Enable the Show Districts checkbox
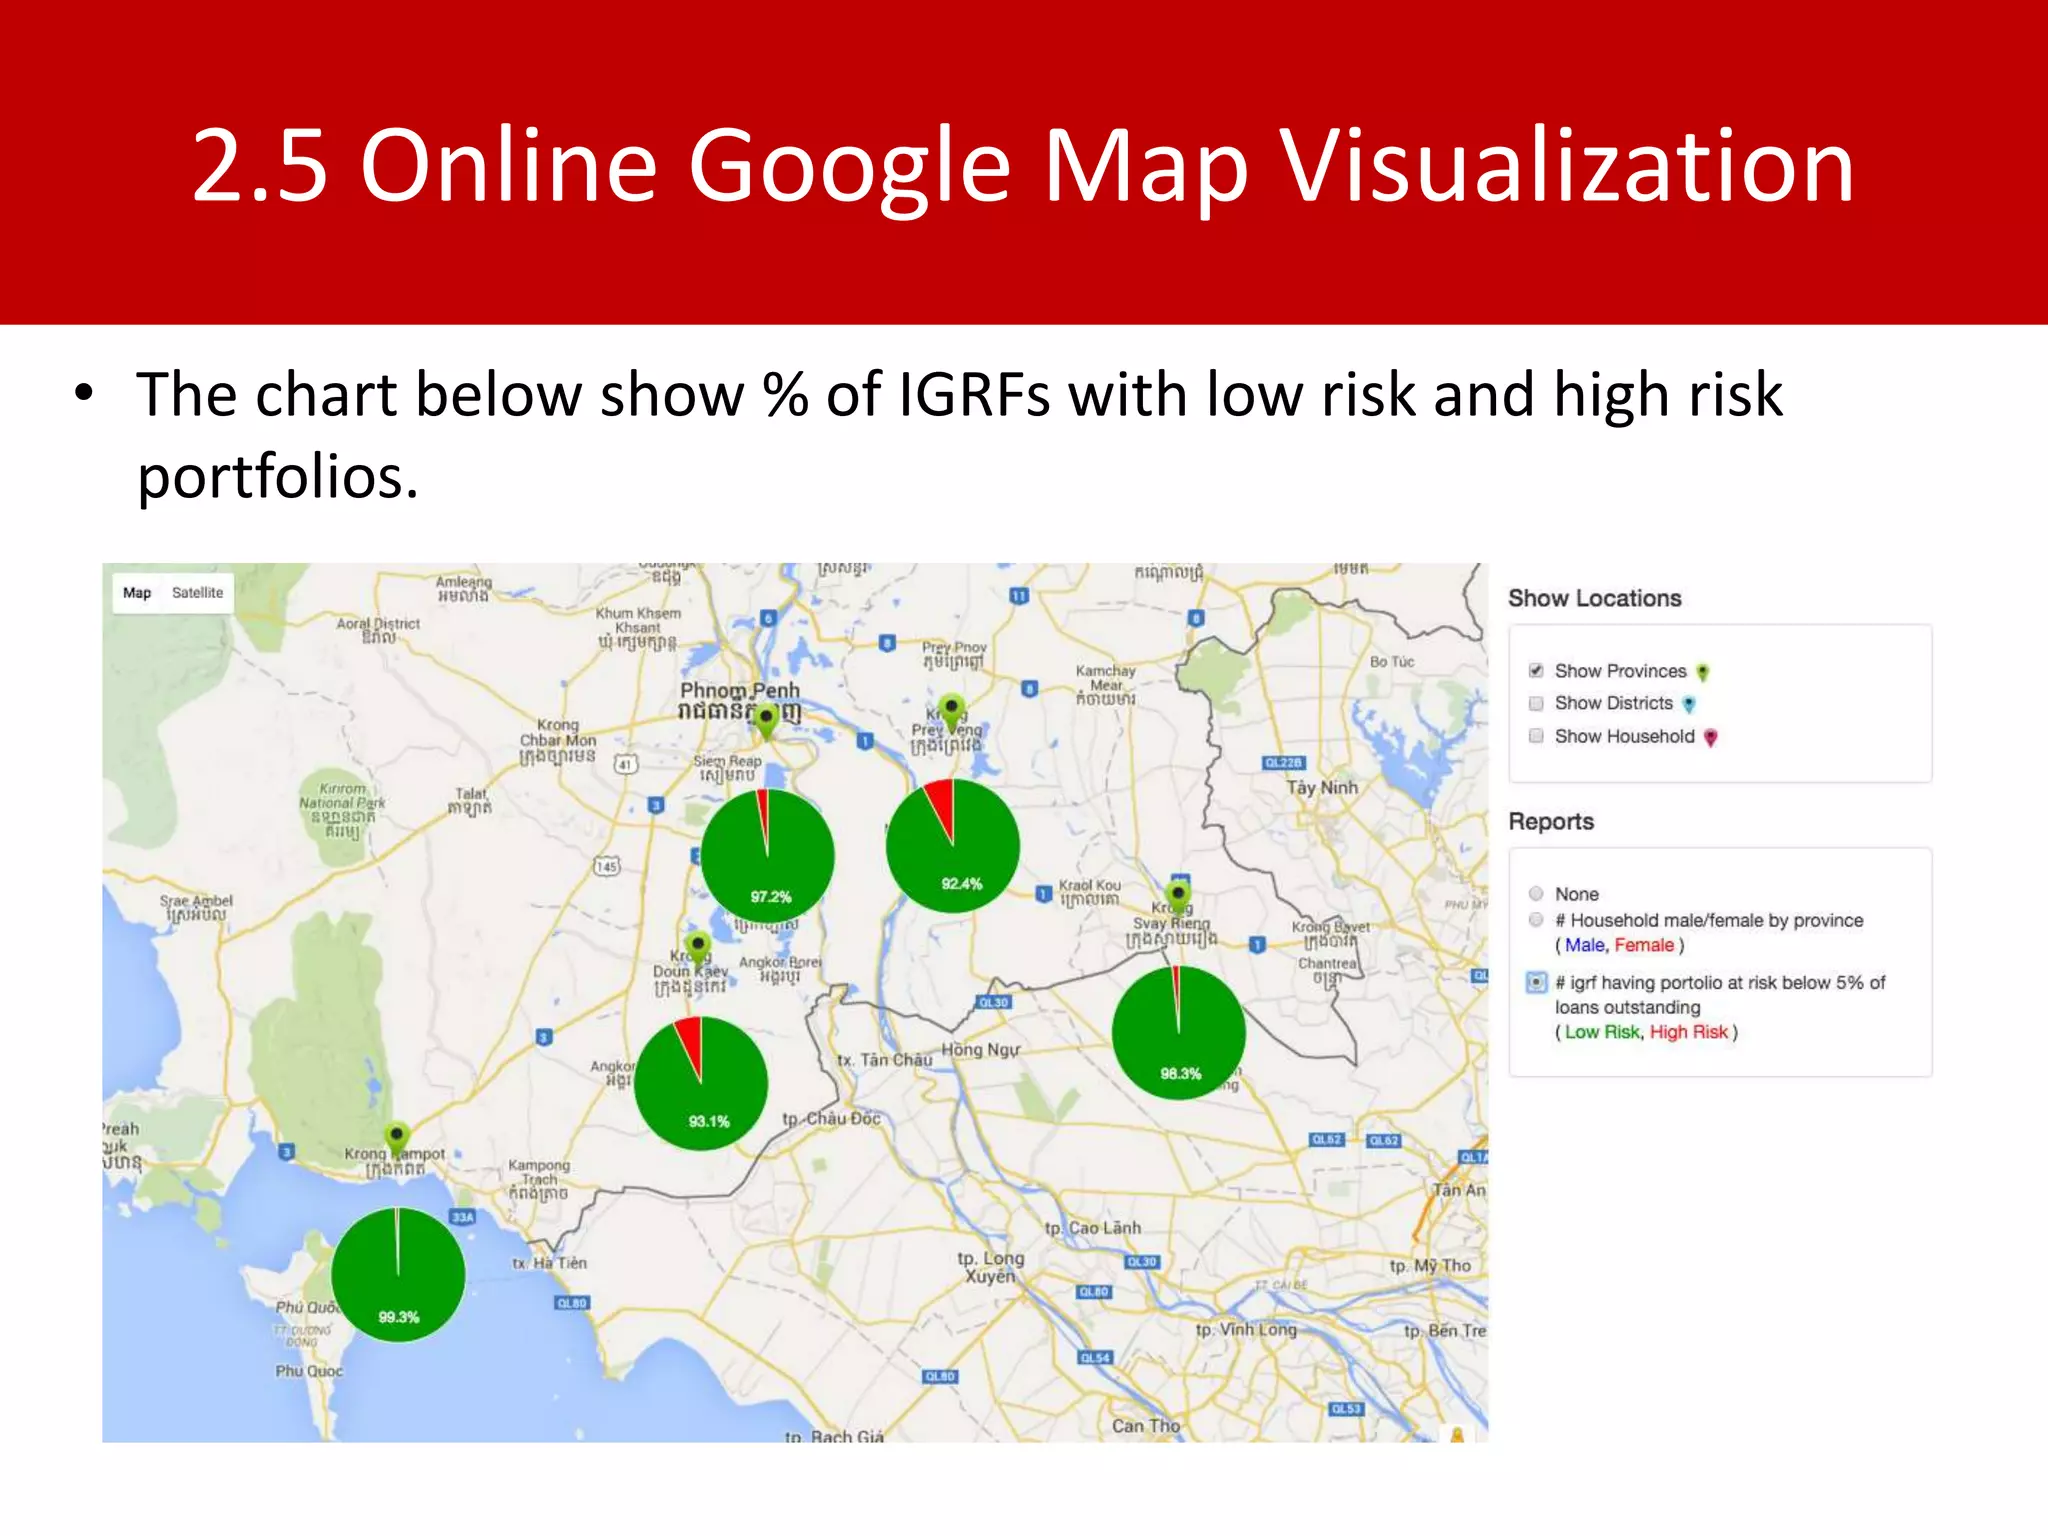 click(1536, 703)
